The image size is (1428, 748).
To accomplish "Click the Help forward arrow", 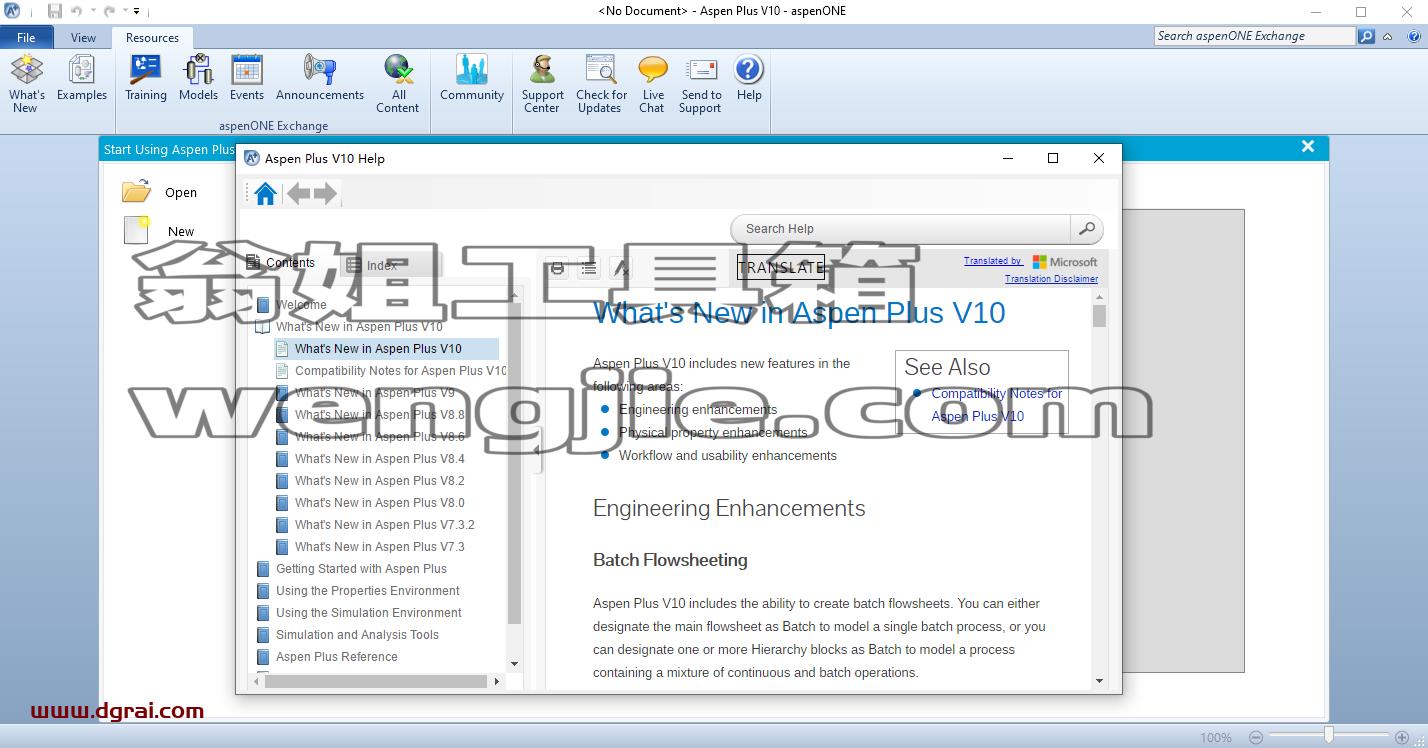I will [x=325, y=193].
